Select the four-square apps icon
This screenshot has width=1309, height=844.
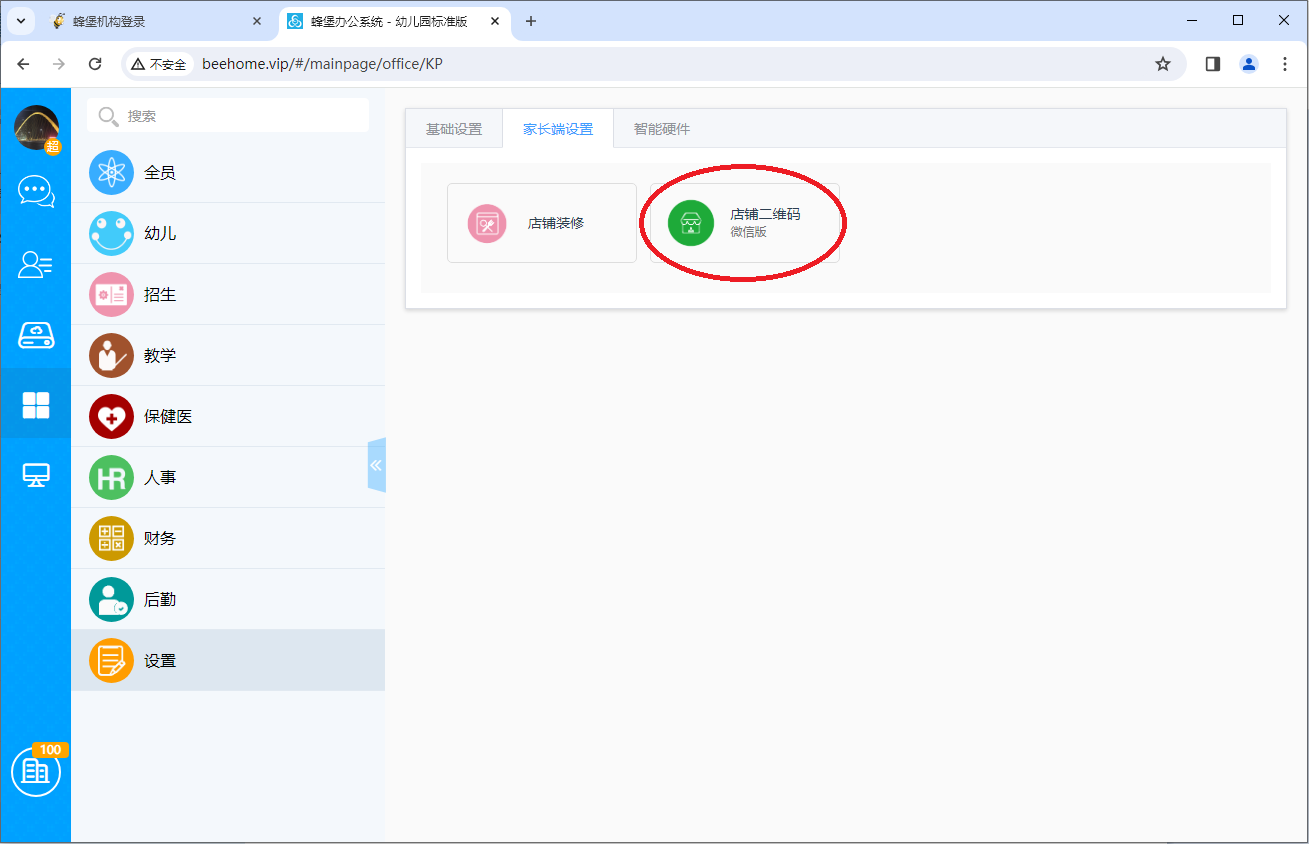[36, 405]
